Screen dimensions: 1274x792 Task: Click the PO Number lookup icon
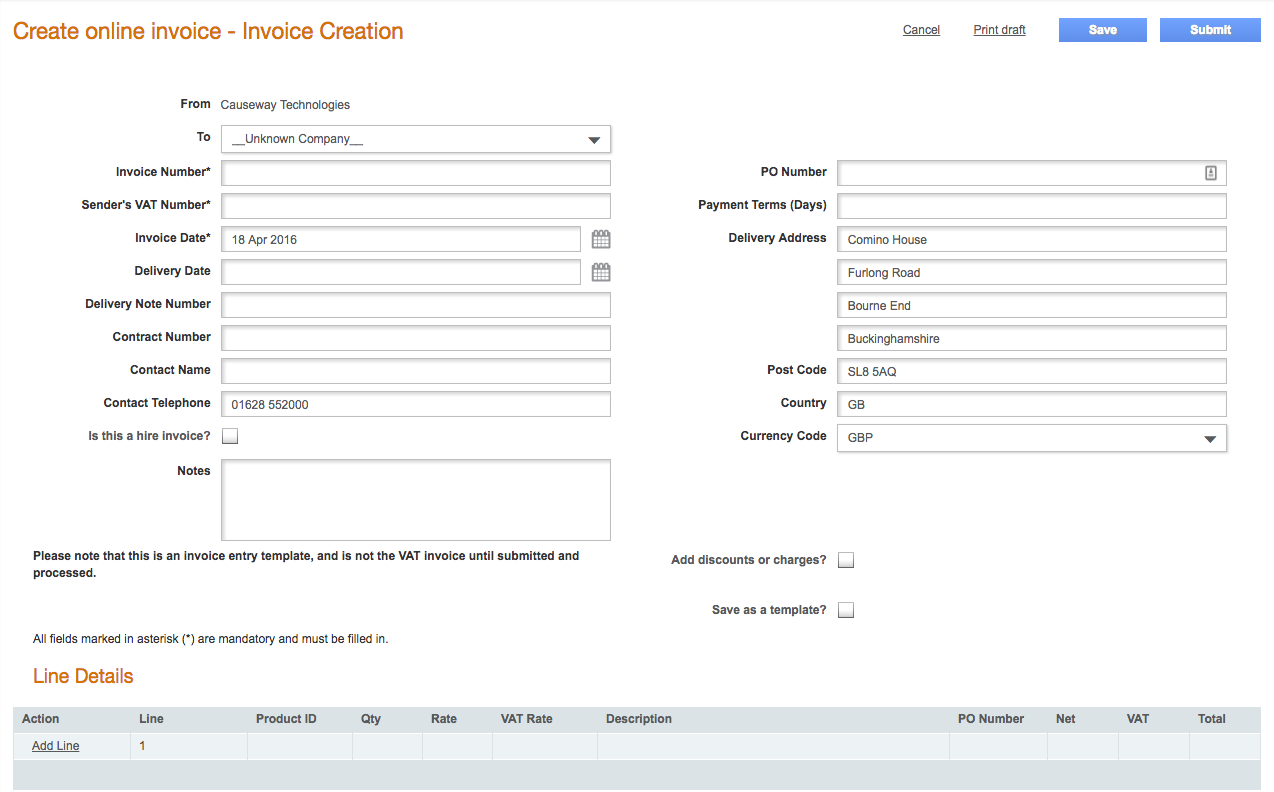(1211, 173)
